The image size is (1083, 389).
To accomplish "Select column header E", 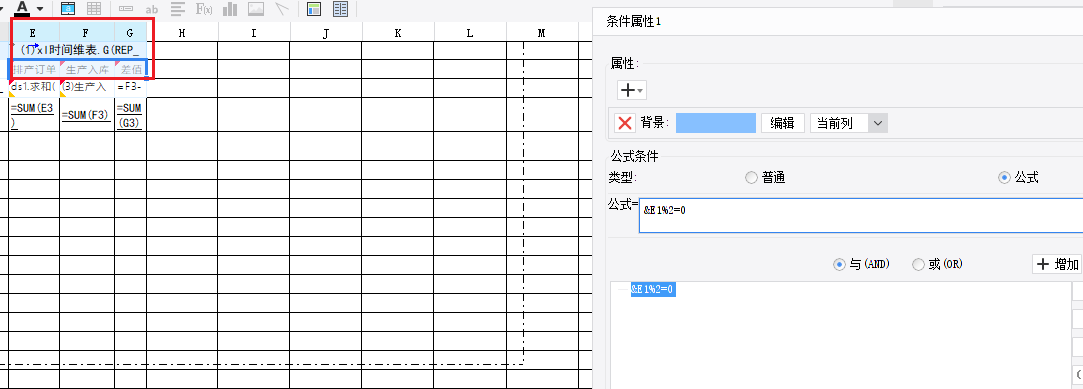I will click(33, 32).
